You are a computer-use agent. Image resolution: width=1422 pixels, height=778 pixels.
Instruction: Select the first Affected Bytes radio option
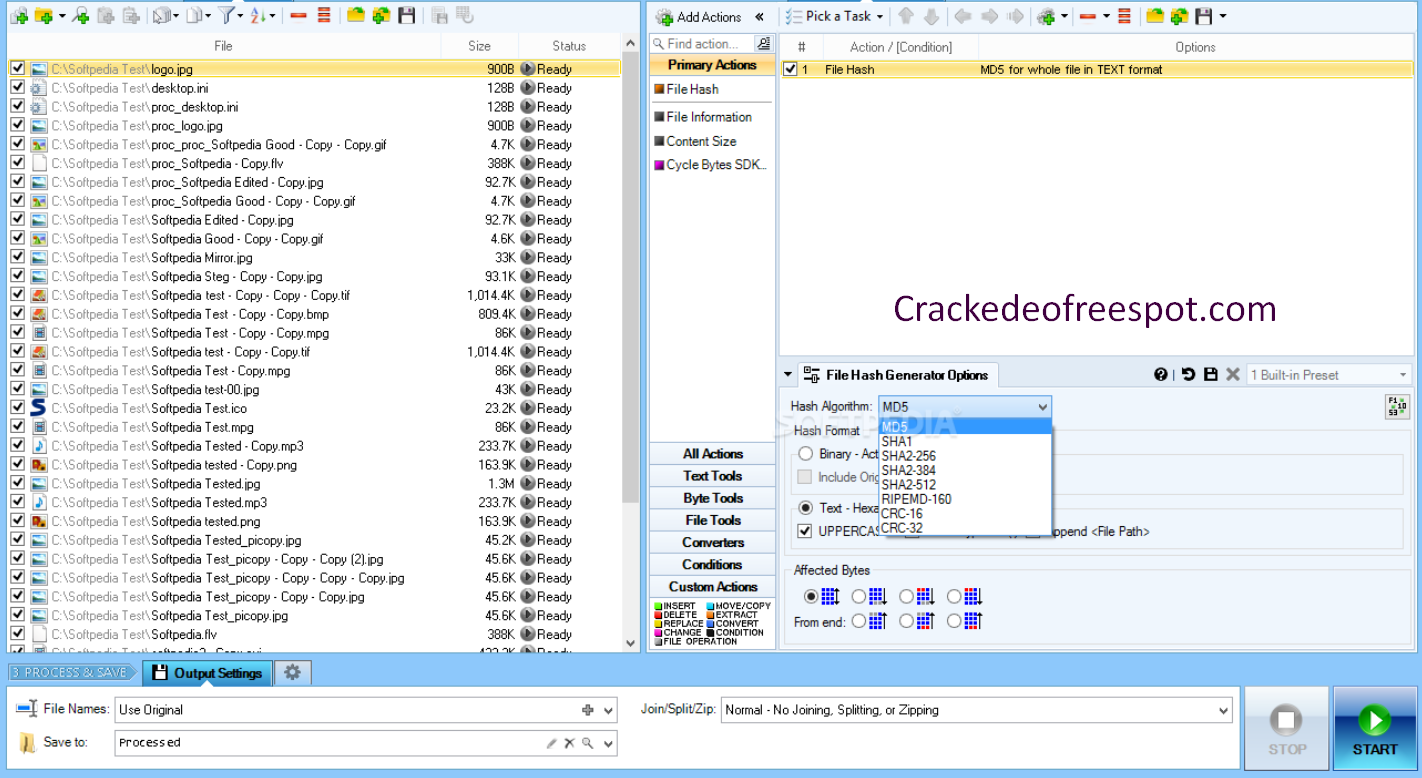point(810,596)
